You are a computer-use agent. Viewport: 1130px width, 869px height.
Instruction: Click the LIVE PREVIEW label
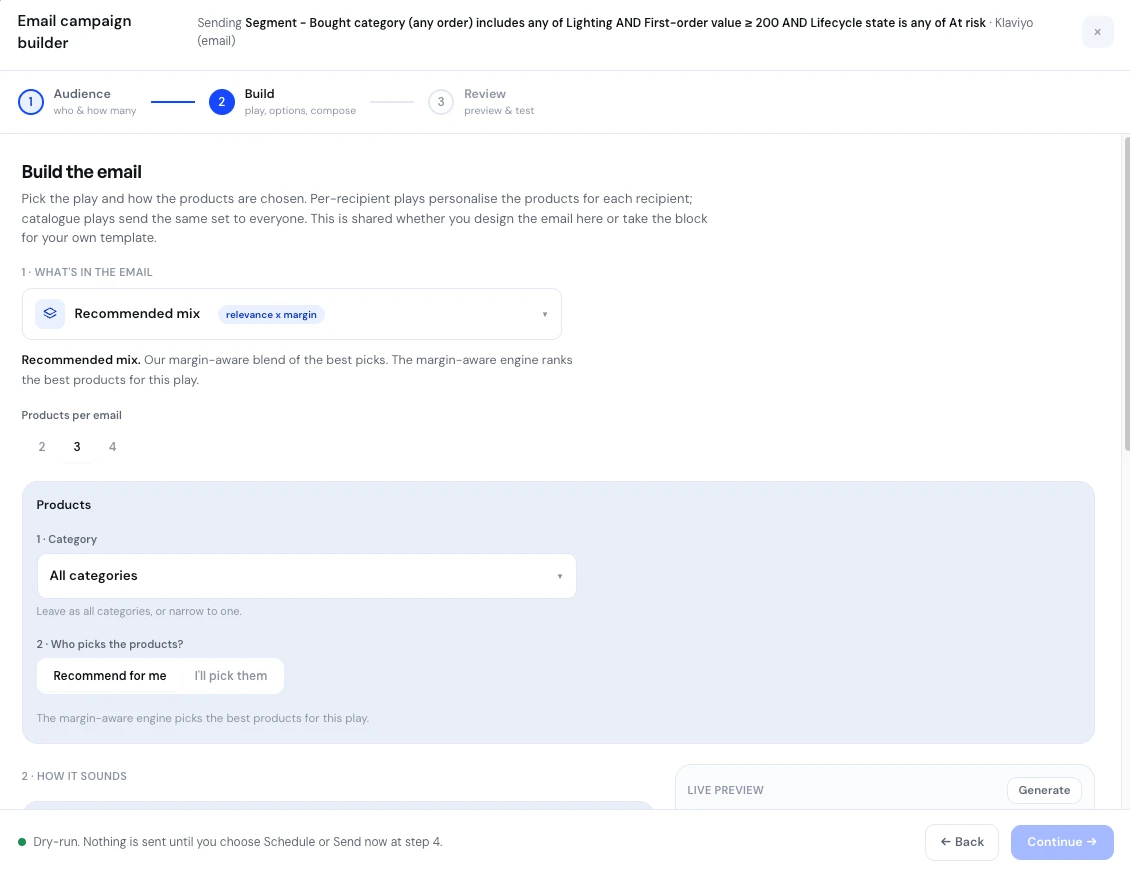pos(725,790)
